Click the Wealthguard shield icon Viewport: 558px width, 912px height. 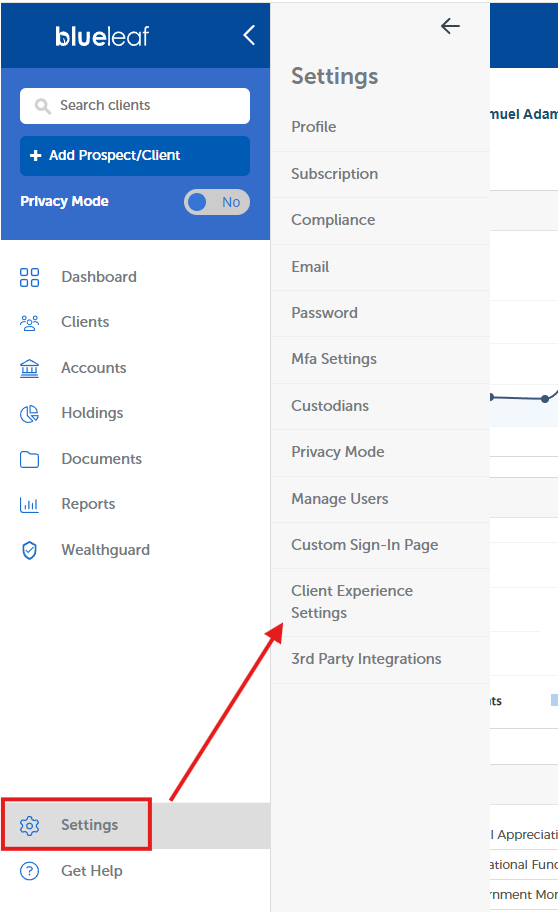tap(30, 550)
